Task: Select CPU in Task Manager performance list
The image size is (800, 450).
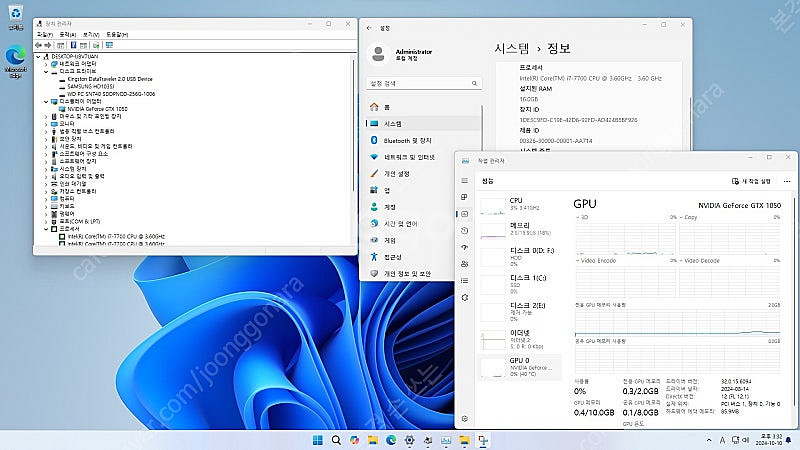Action: [519, 205]
